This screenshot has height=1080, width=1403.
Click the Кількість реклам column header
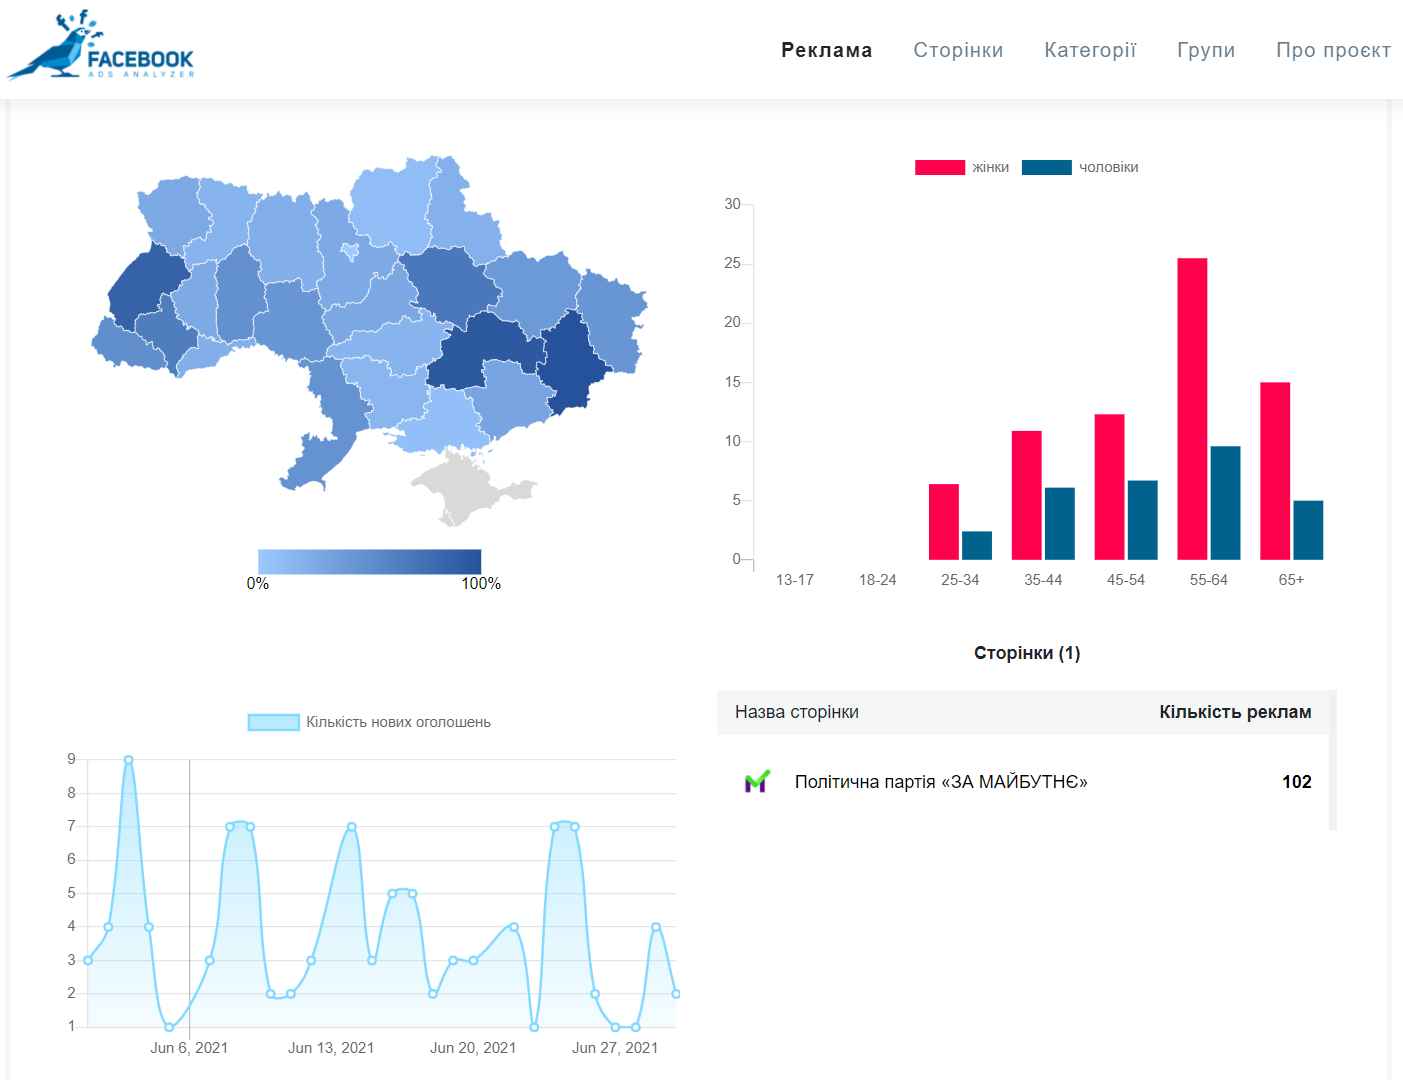(x=1234, y=712)
